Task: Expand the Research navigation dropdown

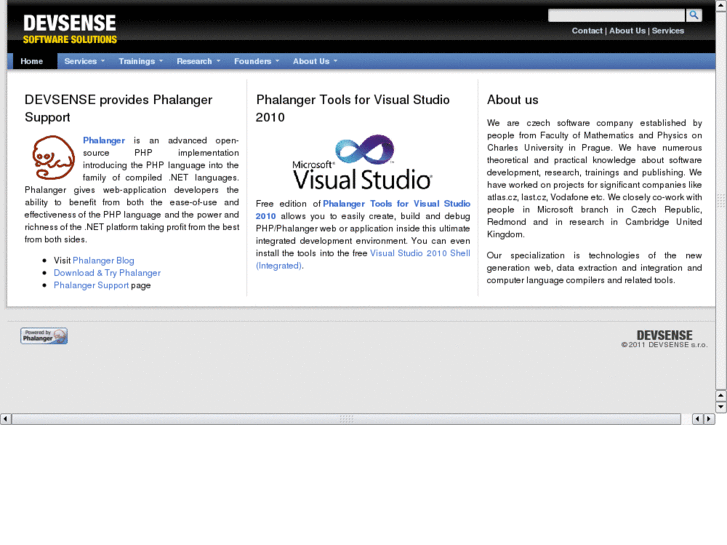Action: 198,61
